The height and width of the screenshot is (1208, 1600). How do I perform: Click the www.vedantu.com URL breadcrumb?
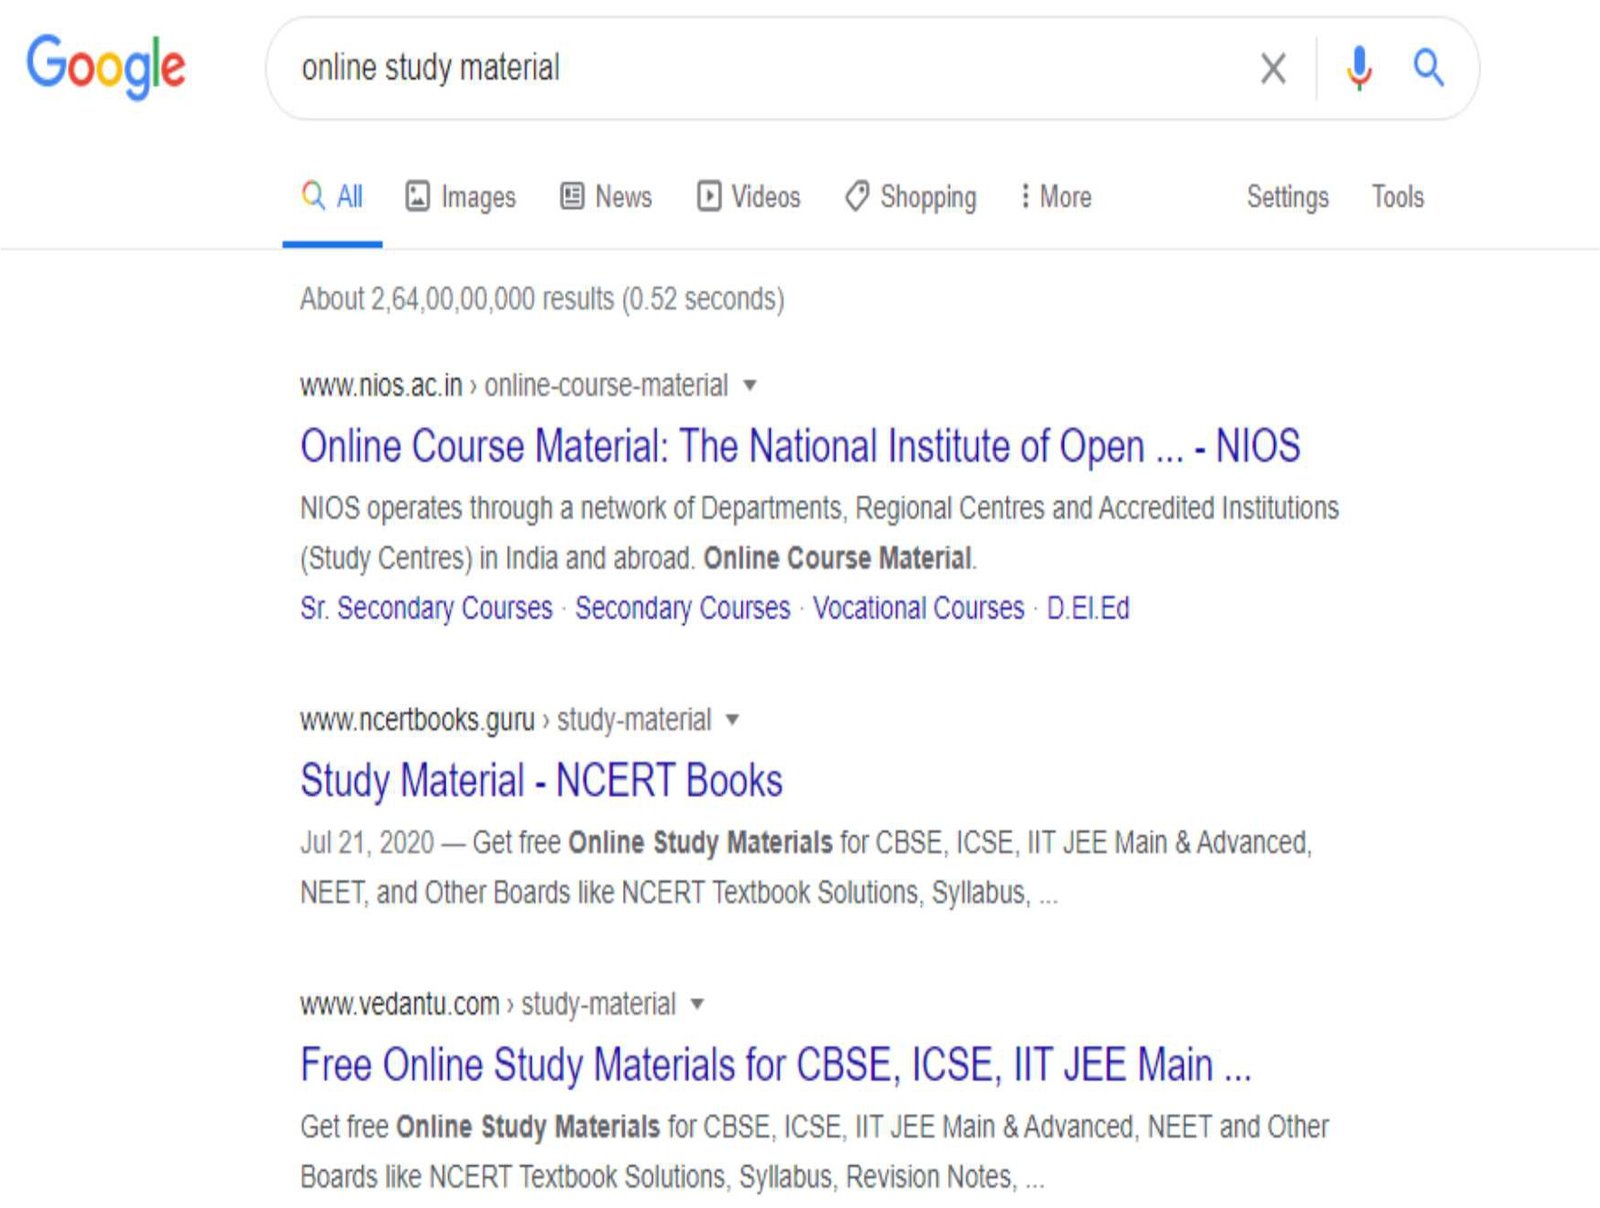(x=488, y=1004)
